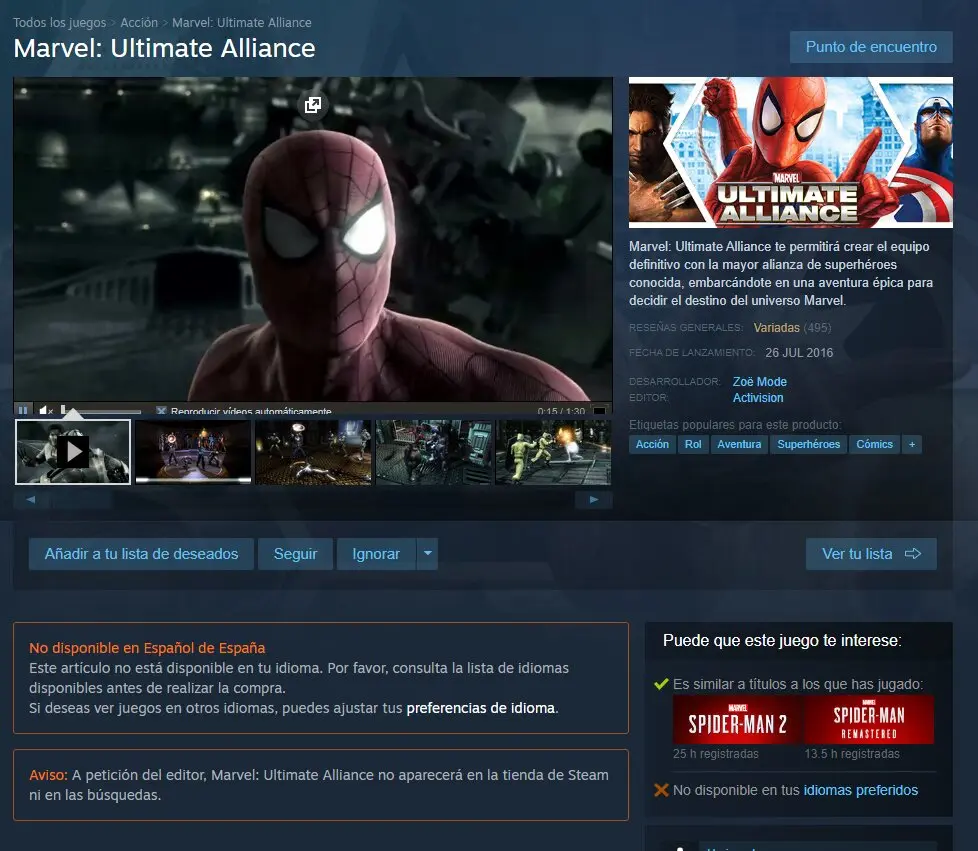Expand more tags with plus button
978x851 pixels.
click(912, 444)
